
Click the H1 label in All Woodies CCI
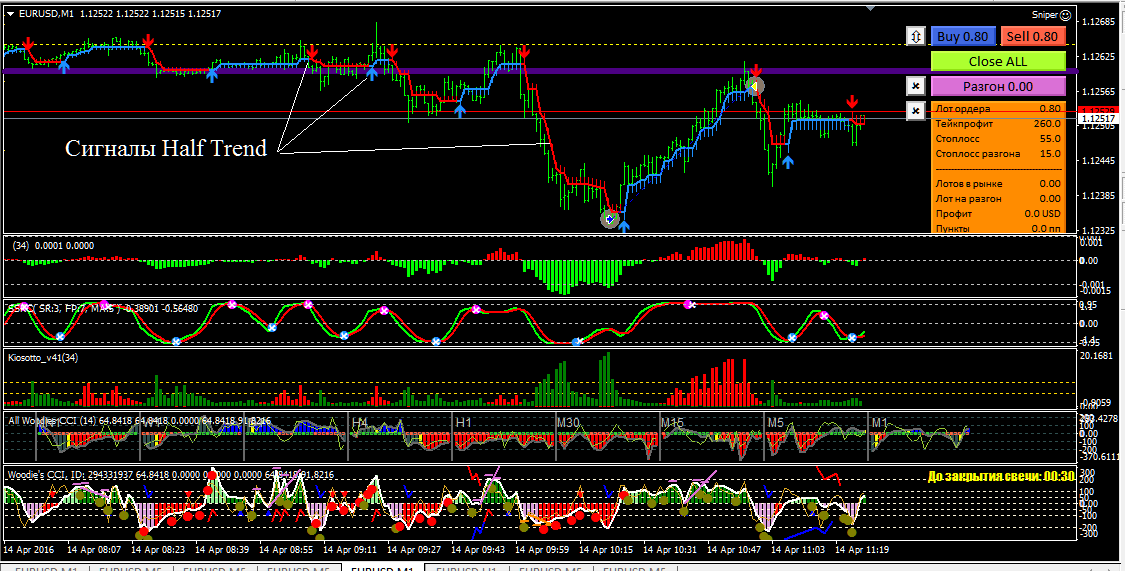[x=463, y=423]
